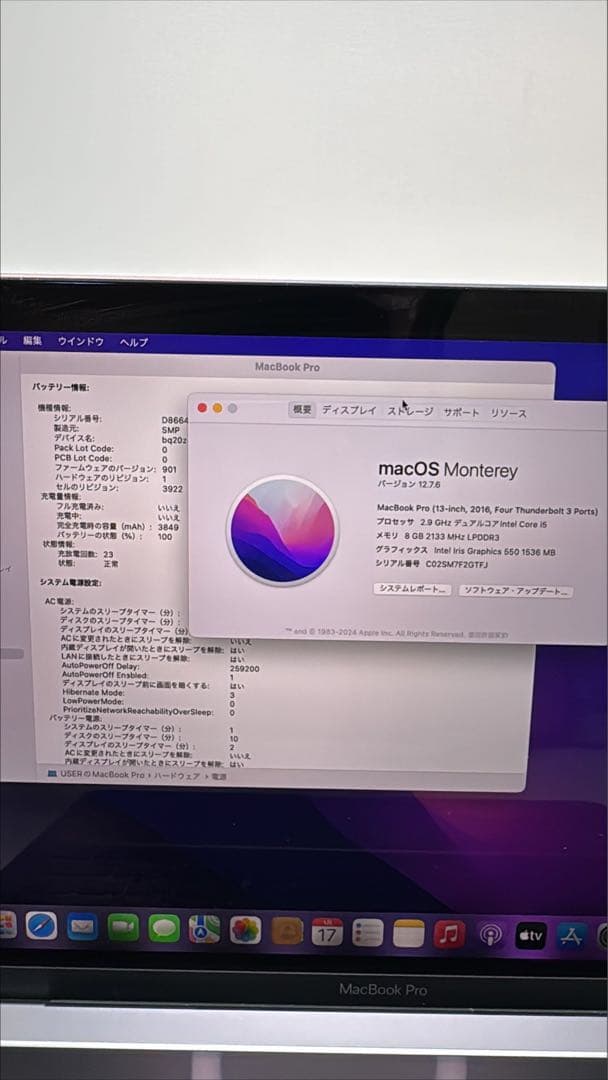Screen dimensions: 608x1080
Task: Open the ヘルプ menu
Action: point(134,342)
